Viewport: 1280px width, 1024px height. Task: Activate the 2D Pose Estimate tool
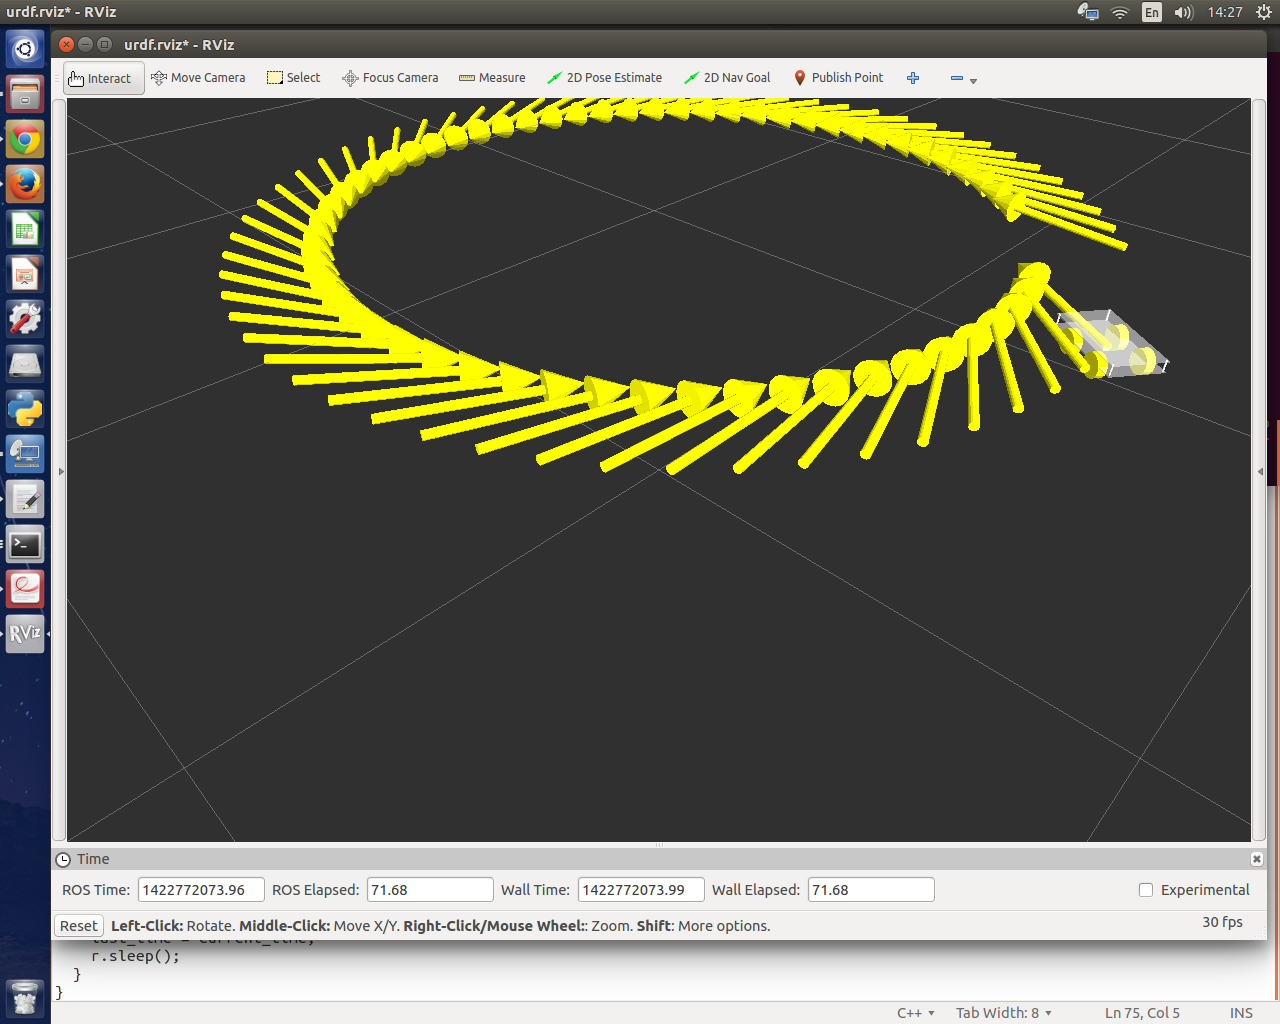(x=604, y=77)
